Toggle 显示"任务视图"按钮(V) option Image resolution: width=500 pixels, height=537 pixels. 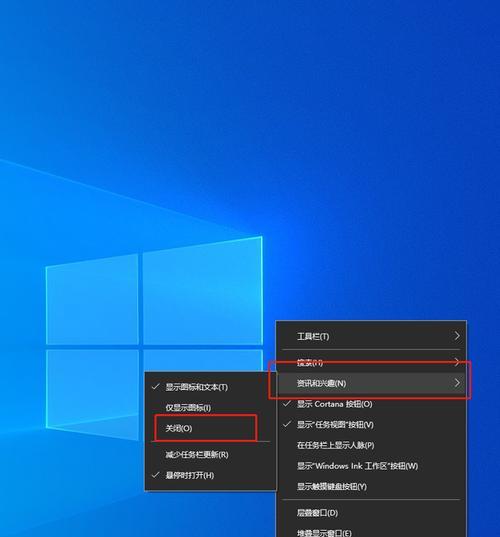pyautogui.click(x=371, y=425)
